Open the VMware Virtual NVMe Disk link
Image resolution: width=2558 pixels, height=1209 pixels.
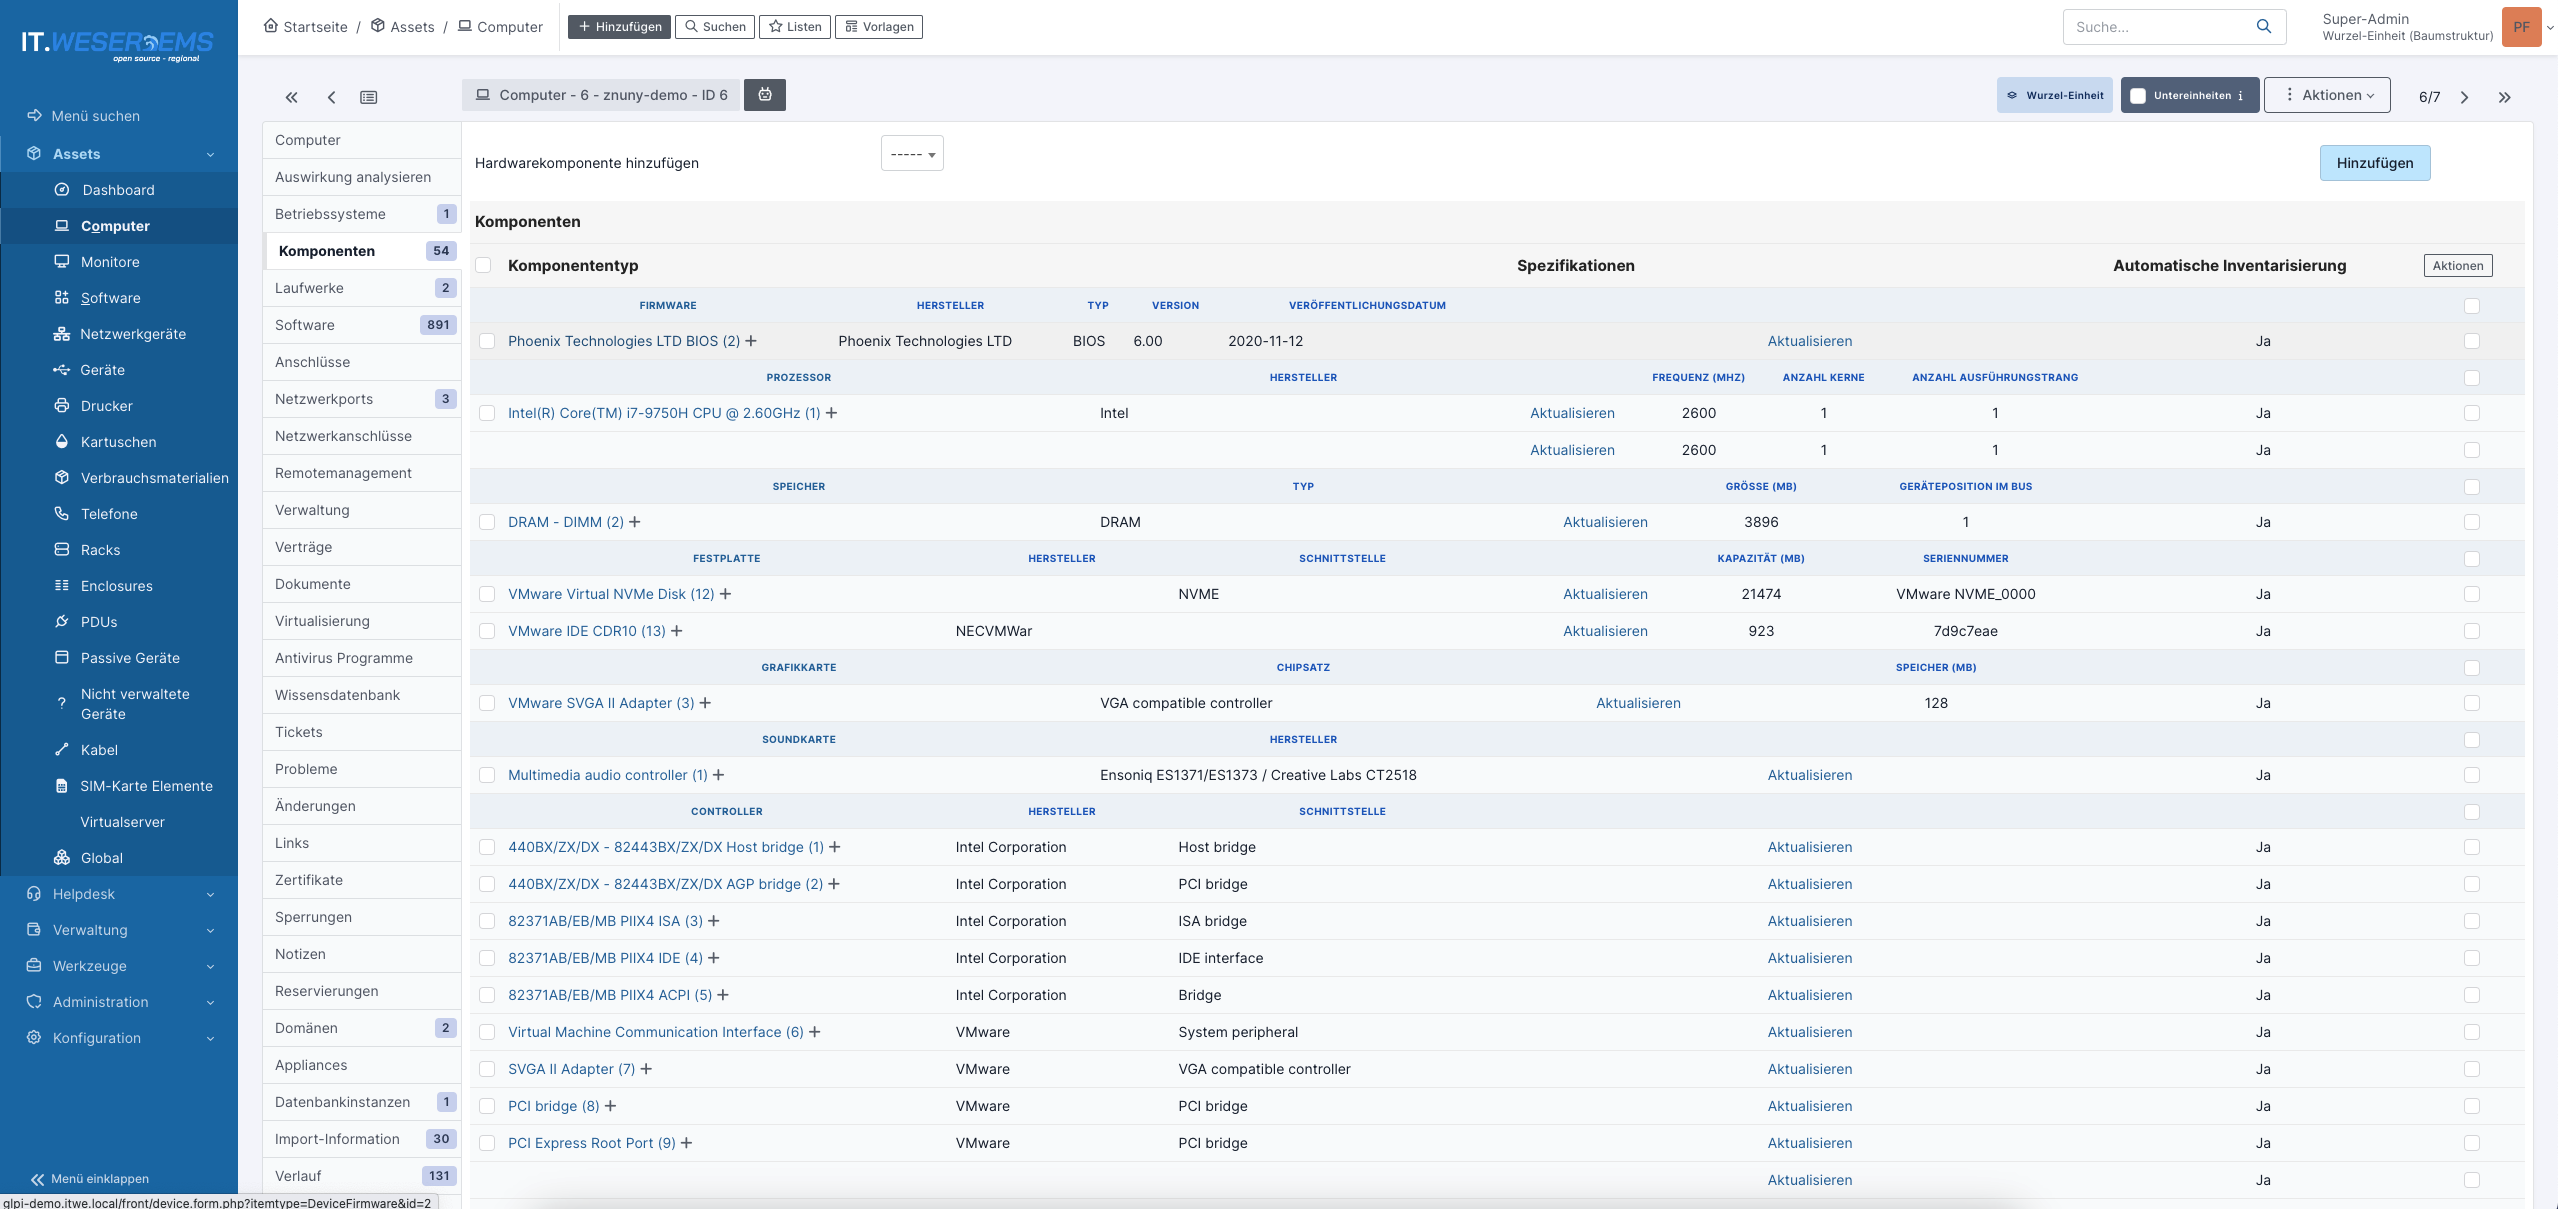tap(611, 594)
